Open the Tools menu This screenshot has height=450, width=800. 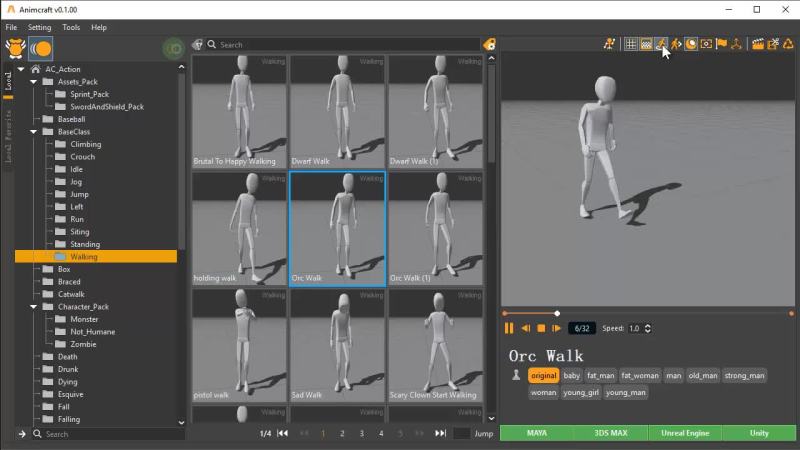click(x=71, y=28)
